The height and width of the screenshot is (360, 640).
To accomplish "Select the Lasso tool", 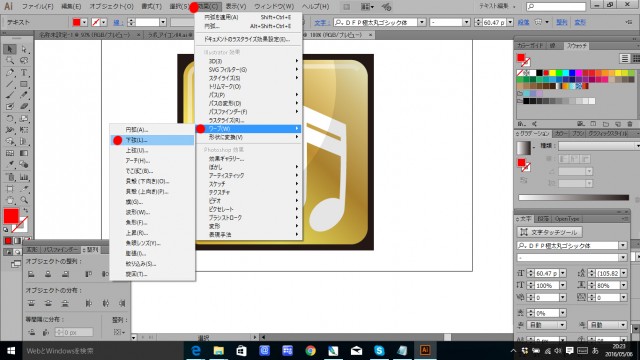I will coord(24,61).
